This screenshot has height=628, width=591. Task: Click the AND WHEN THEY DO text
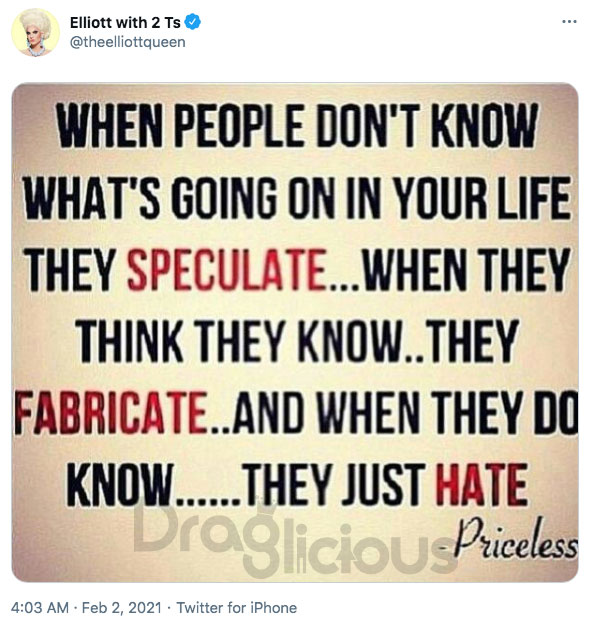(x=405, y=413)
